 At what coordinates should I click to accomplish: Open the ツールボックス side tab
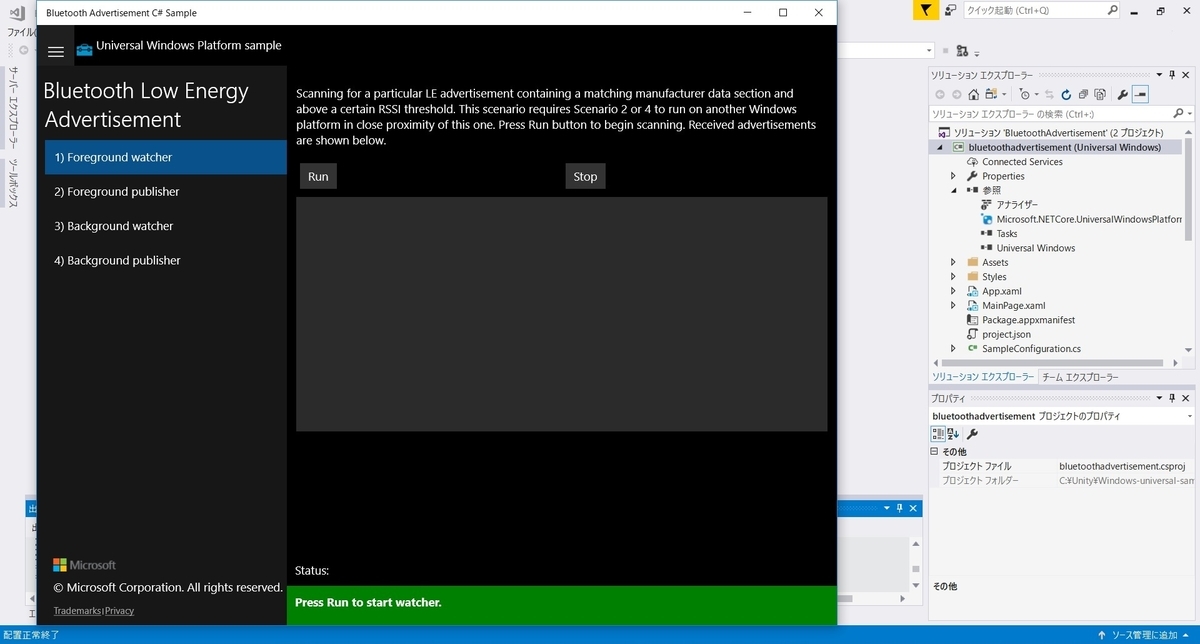(x=13, y=183)
